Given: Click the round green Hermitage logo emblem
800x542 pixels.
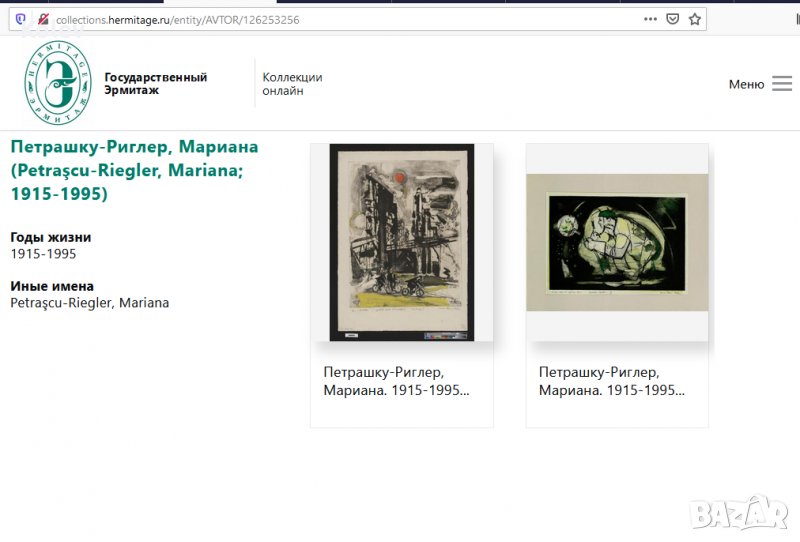Looking at the screenshot, I should coord(57,84).
